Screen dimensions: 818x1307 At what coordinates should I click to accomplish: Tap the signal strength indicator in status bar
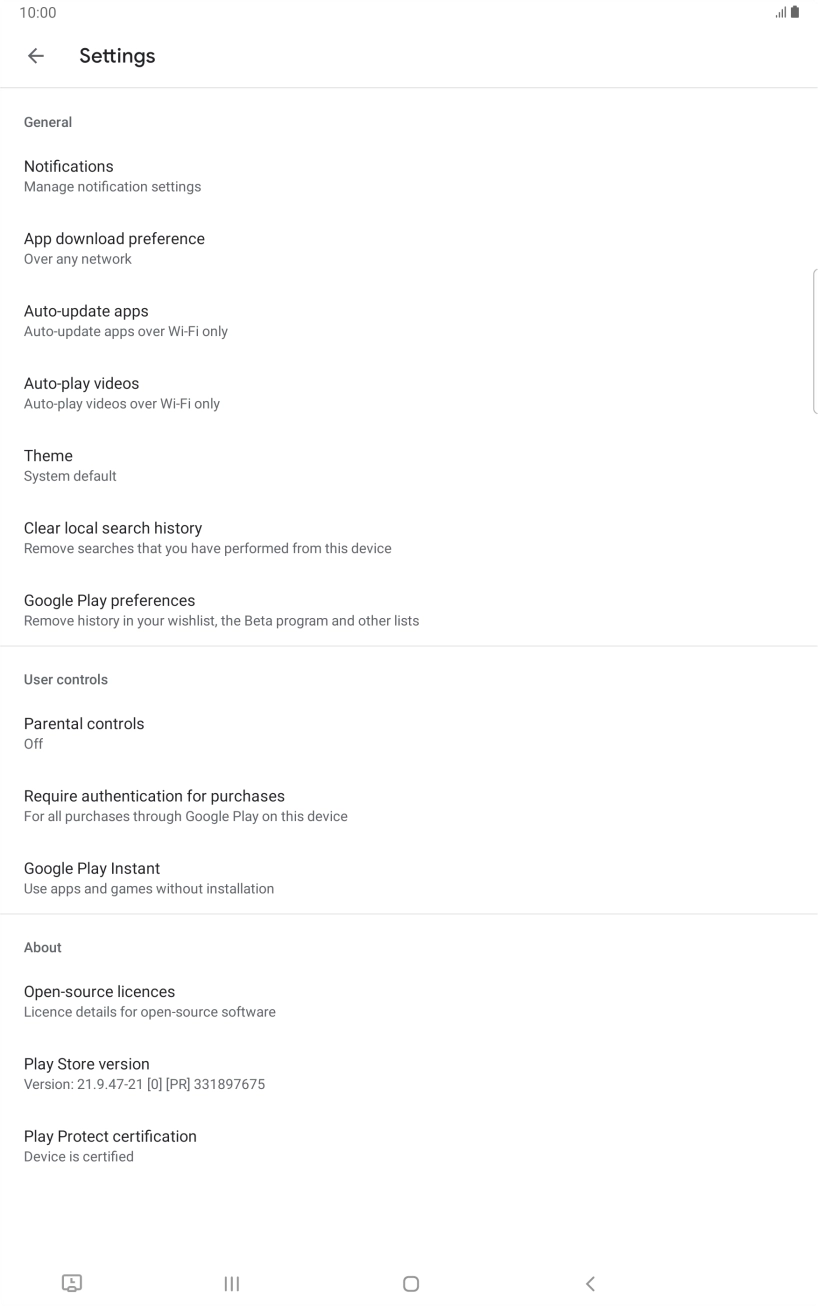tap(779, 13)
